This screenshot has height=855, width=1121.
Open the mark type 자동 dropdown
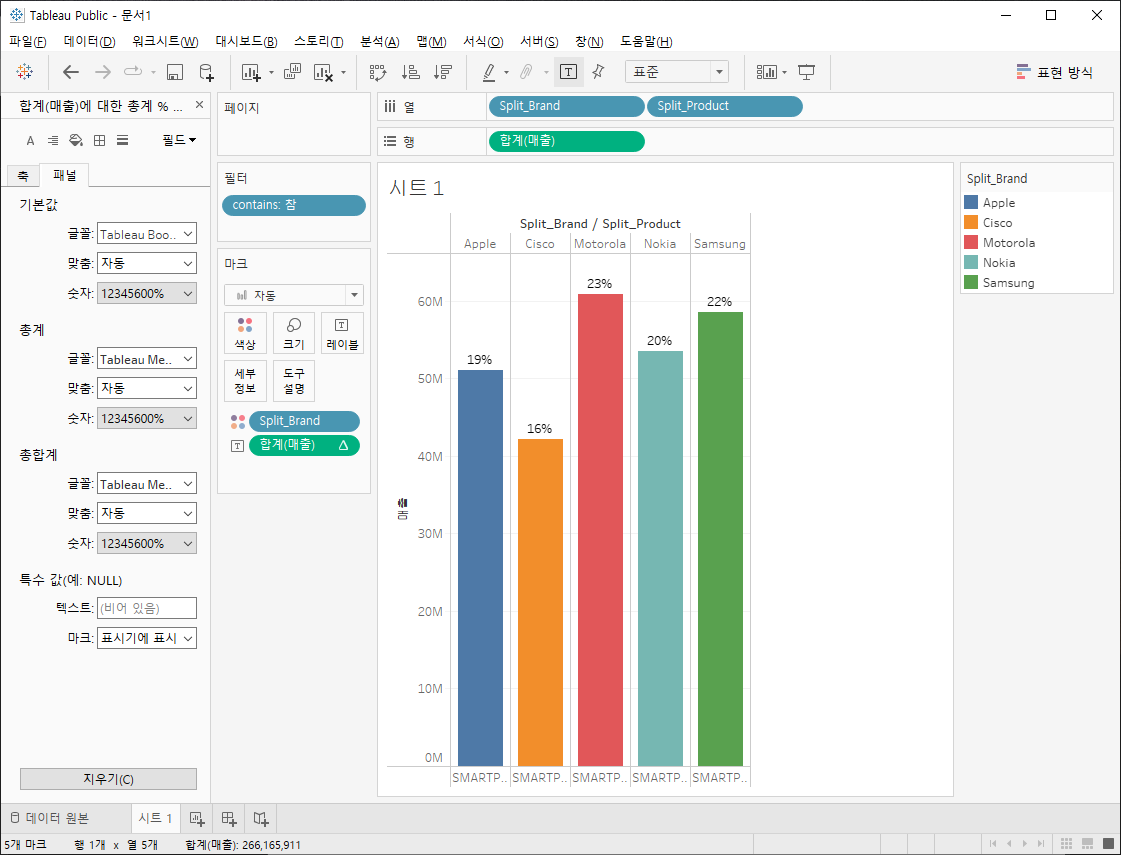click(294, 295)
